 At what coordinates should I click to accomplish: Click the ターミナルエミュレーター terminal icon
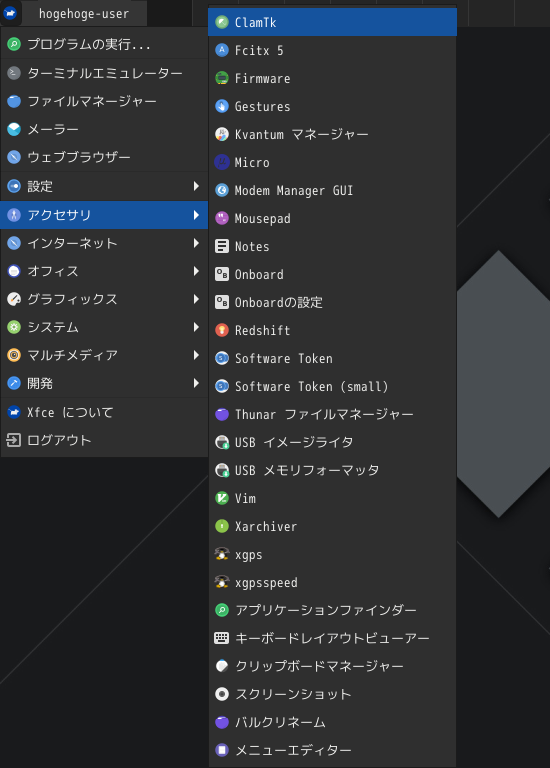[14, 73]
